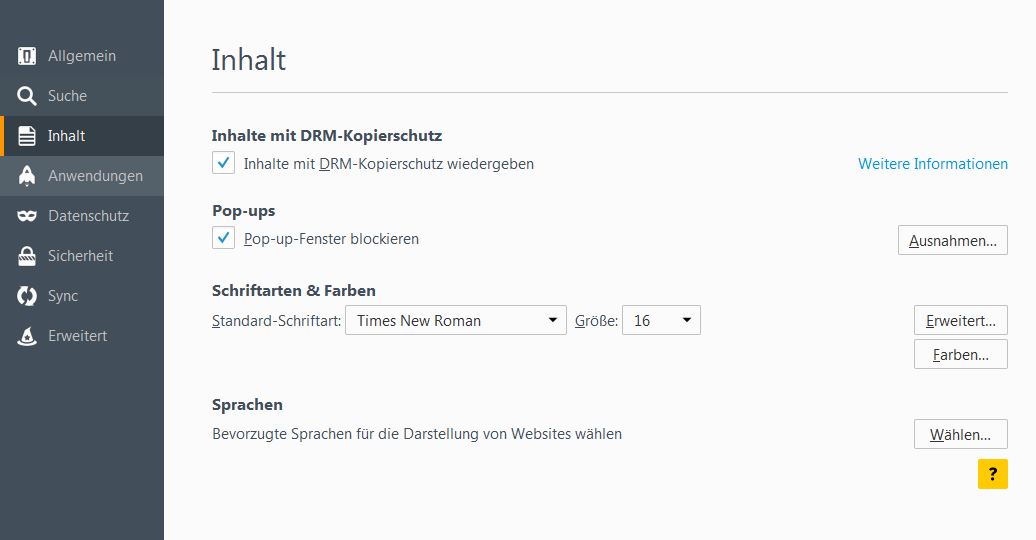Viewport: 1036px width, 540px height.
Task: Toggle Pop-up-Fenster blockieren checkbox
Action: (223, 239)
